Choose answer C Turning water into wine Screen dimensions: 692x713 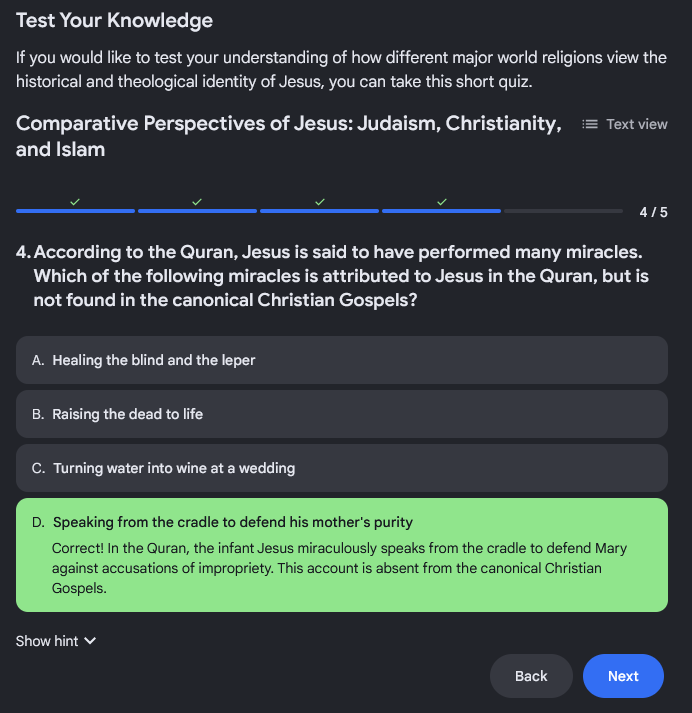click(x=342, y=468)
